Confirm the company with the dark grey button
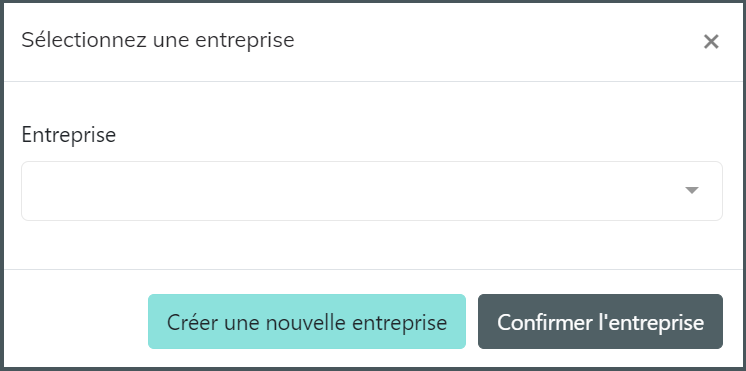The height and width of the screenshot is (371, 746). [x=600, y=322]
